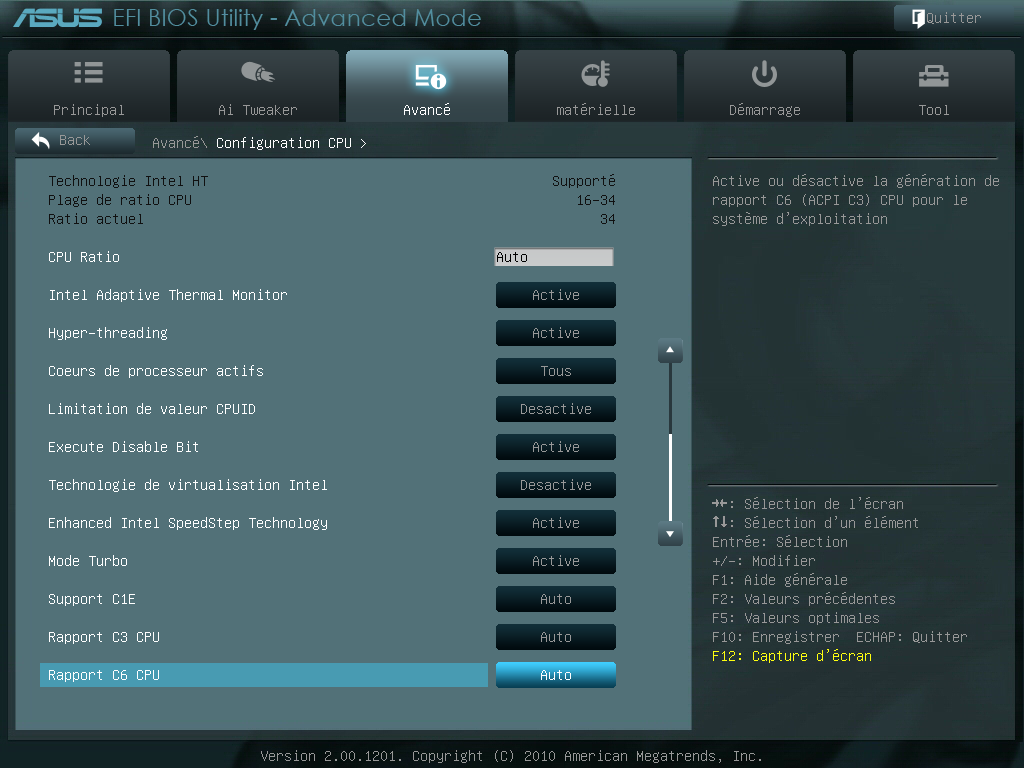Open the Rapport C6 CPU dropdown

[x=555, y=675]
